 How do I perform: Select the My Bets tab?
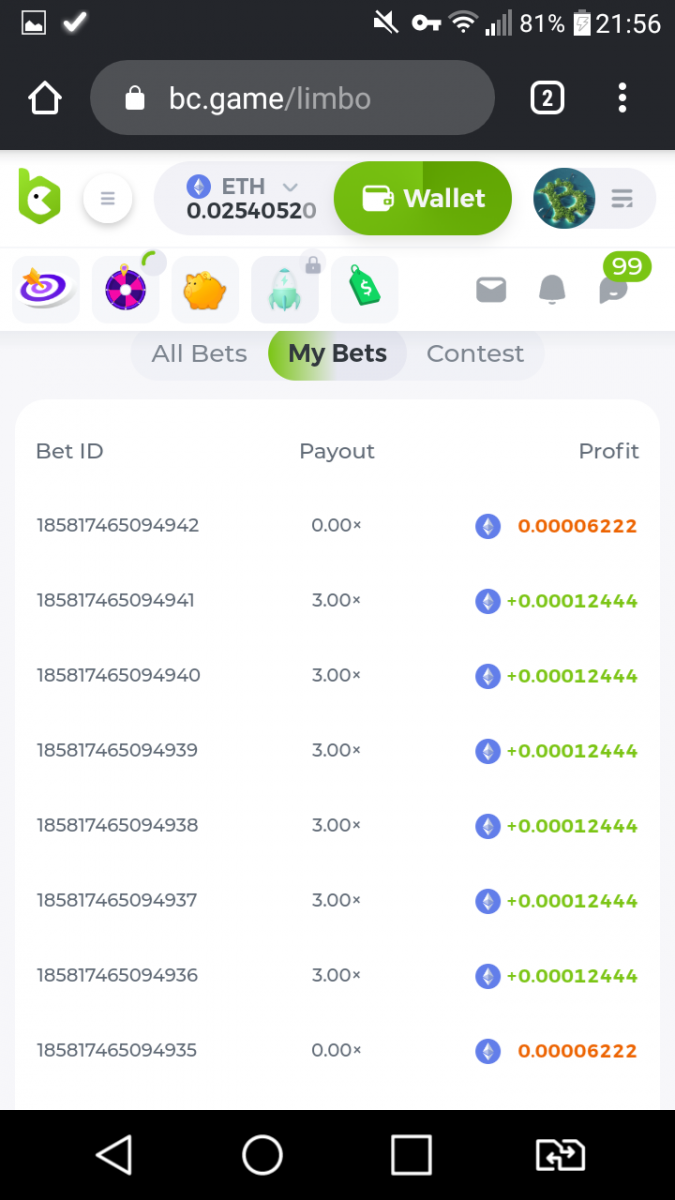[337, 354]
